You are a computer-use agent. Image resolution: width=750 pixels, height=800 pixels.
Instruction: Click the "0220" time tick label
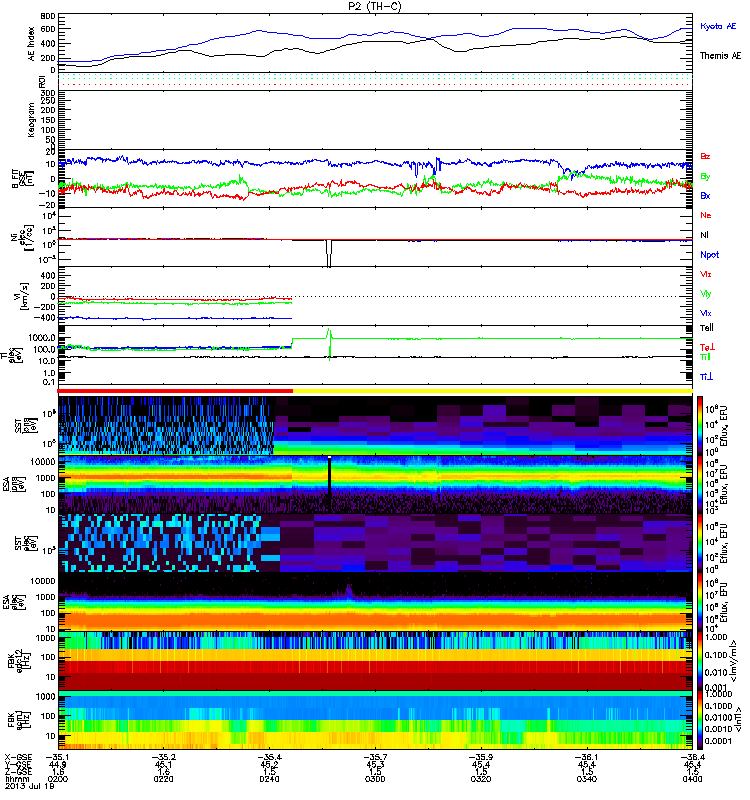coord(163,779)
